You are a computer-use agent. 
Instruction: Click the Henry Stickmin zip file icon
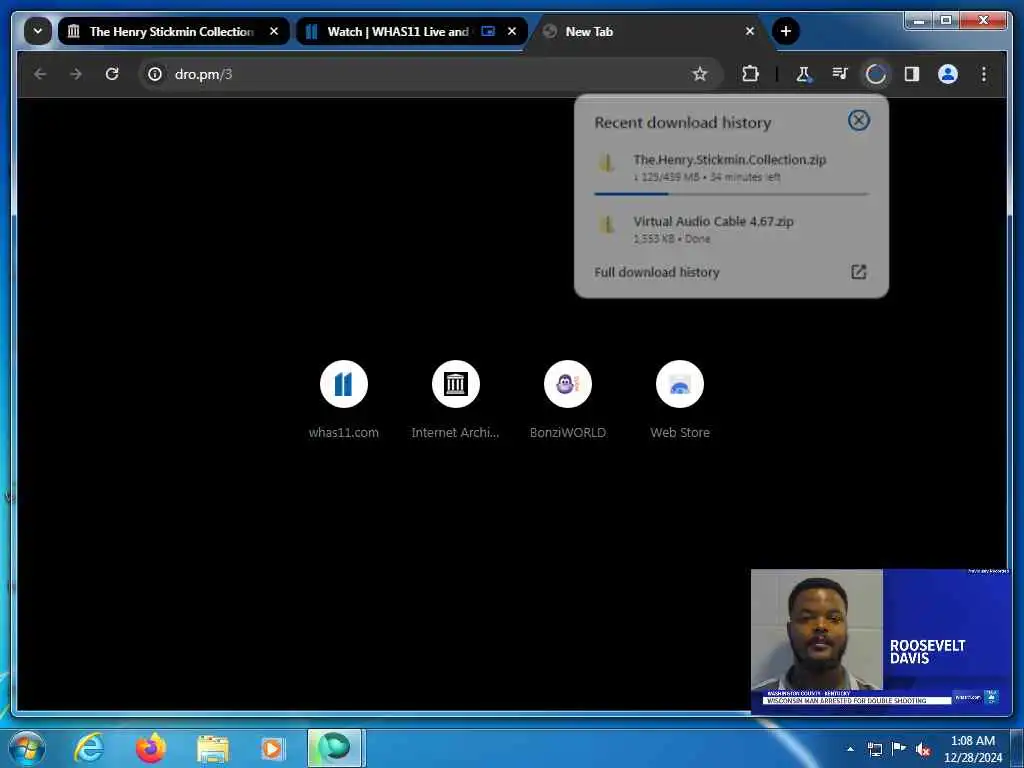coord(606,163)
